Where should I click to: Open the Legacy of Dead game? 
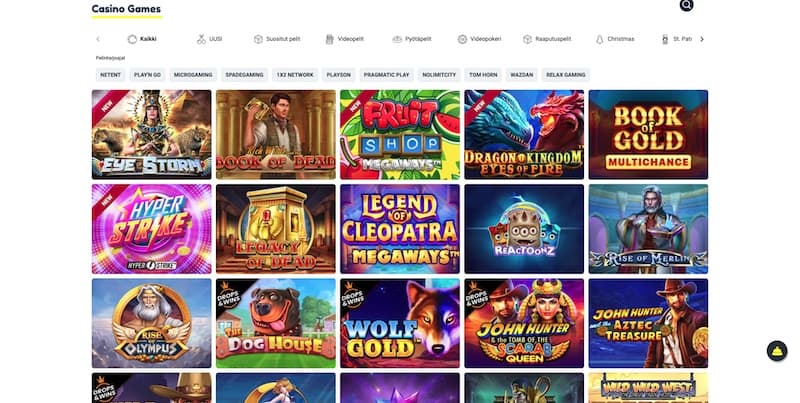[x=276, y=229]
